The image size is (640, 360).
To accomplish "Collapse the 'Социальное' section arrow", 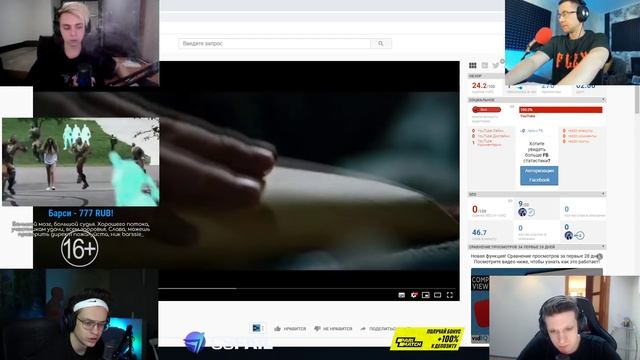I will (603, 100).
